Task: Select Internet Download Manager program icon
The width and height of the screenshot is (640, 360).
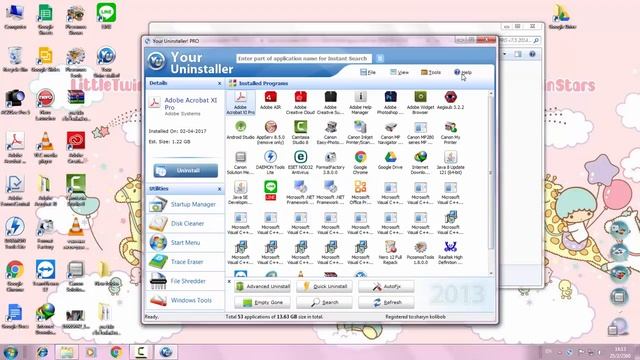Action: click(420, 162)
